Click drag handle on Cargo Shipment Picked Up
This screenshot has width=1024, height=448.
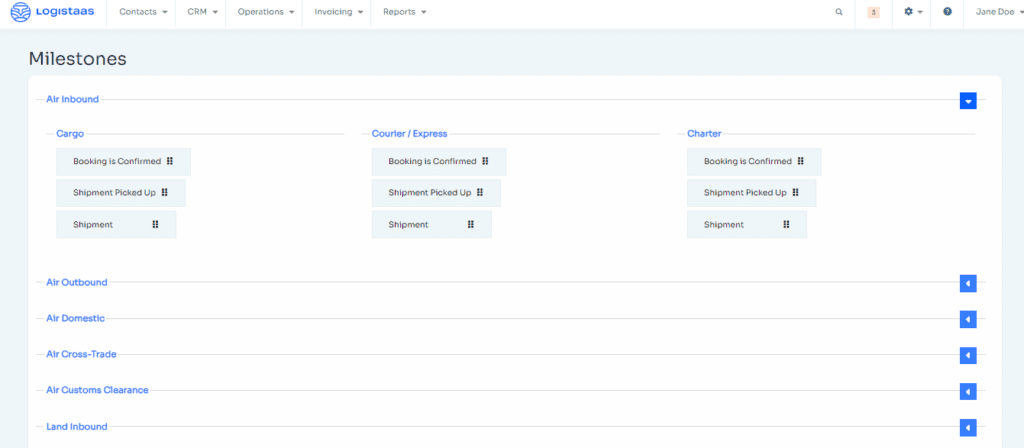165,193
